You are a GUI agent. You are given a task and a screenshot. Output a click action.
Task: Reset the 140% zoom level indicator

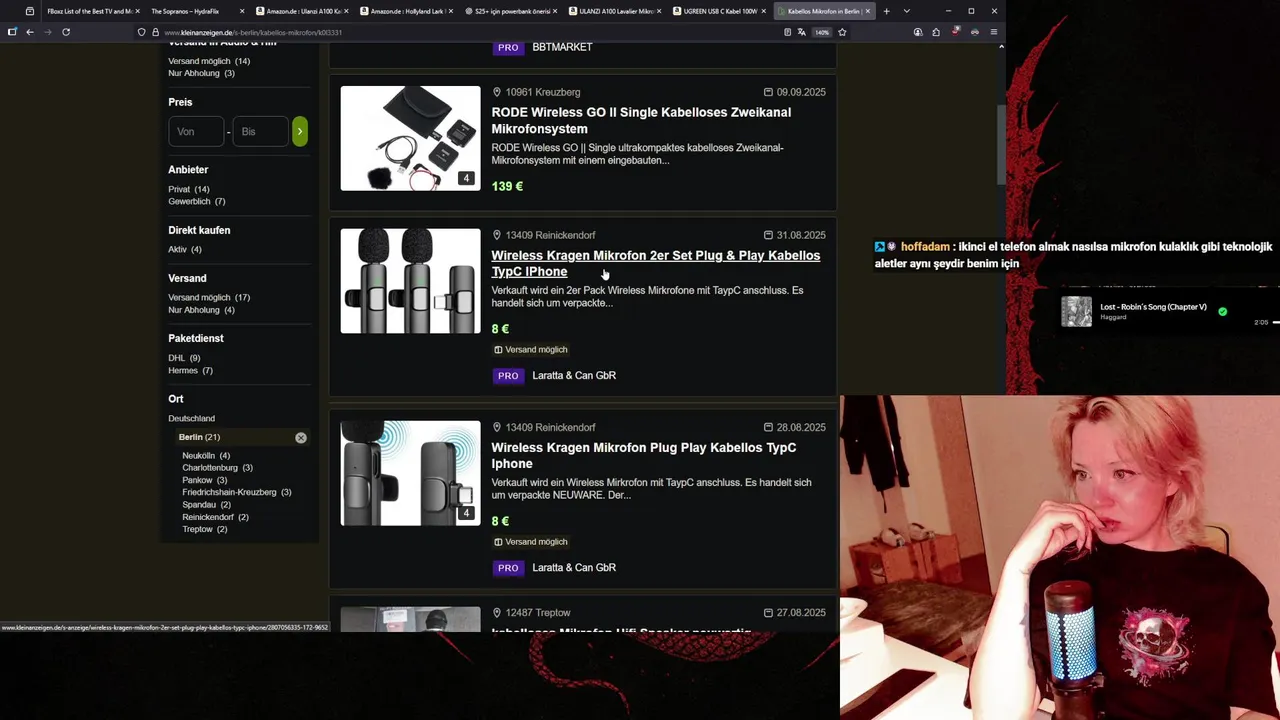click(822, 32)
